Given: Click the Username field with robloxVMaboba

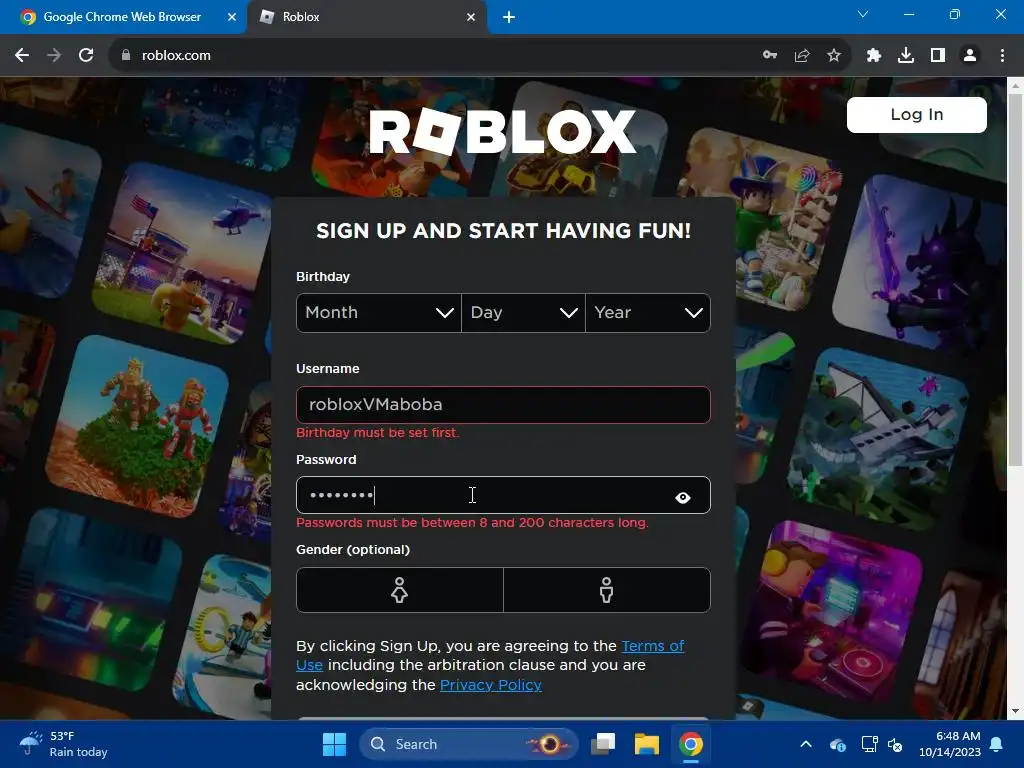Looking at the screenshot, I should click(x=503, y=405).
